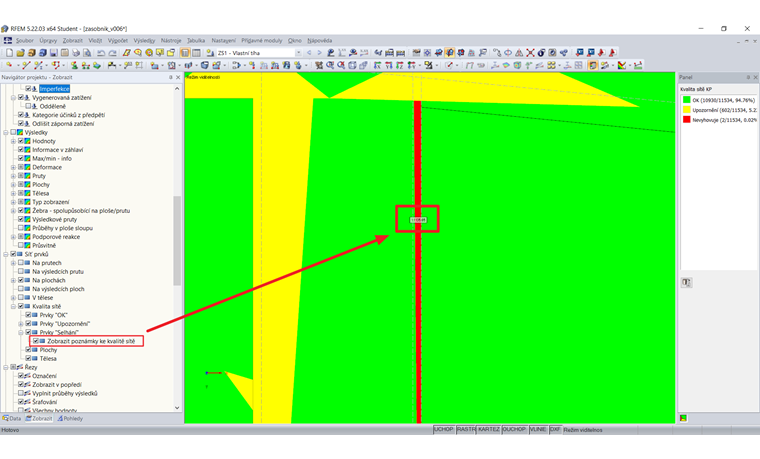This screenshot has width=760, height=459.
Task: Collapse the Vygenerovaná zatížení tree node
Action: pyautogui.click(x=14, y=97)
